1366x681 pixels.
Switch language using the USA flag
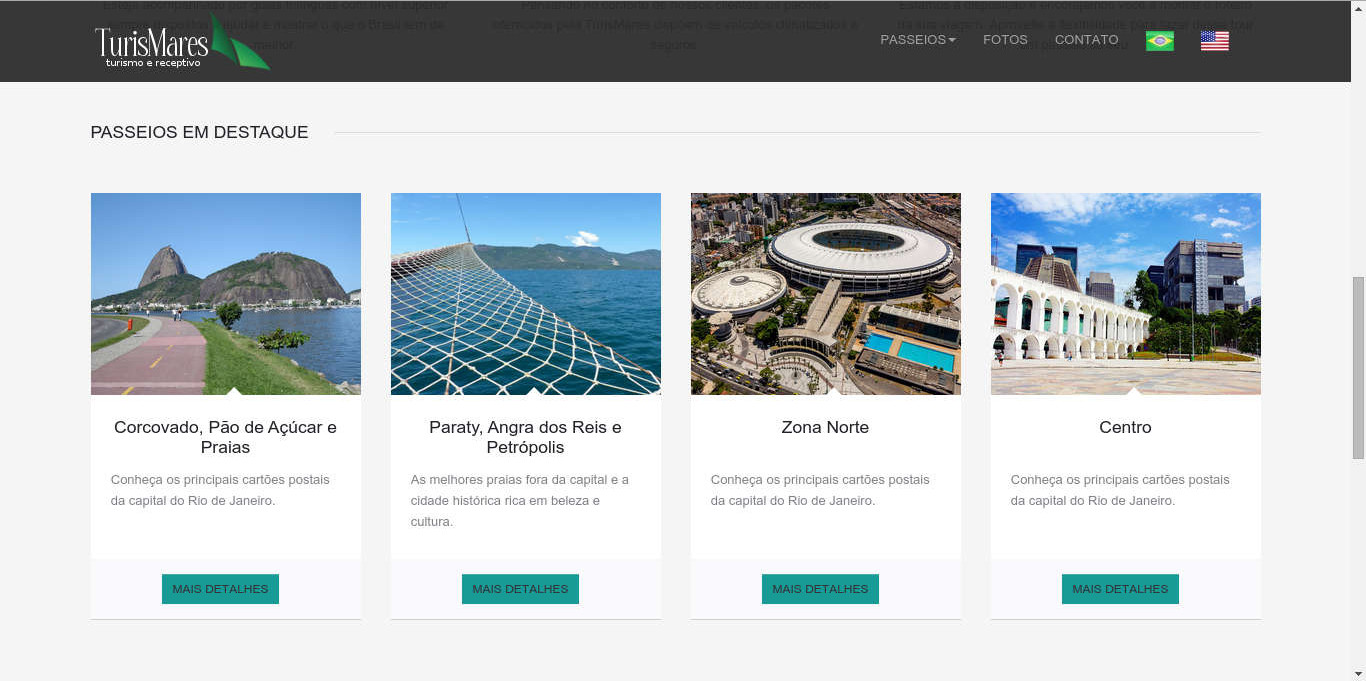point(1215,41)
